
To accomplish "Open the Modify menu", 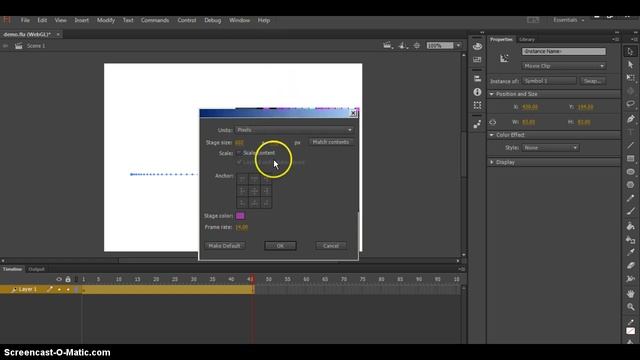I will point(106,20).
